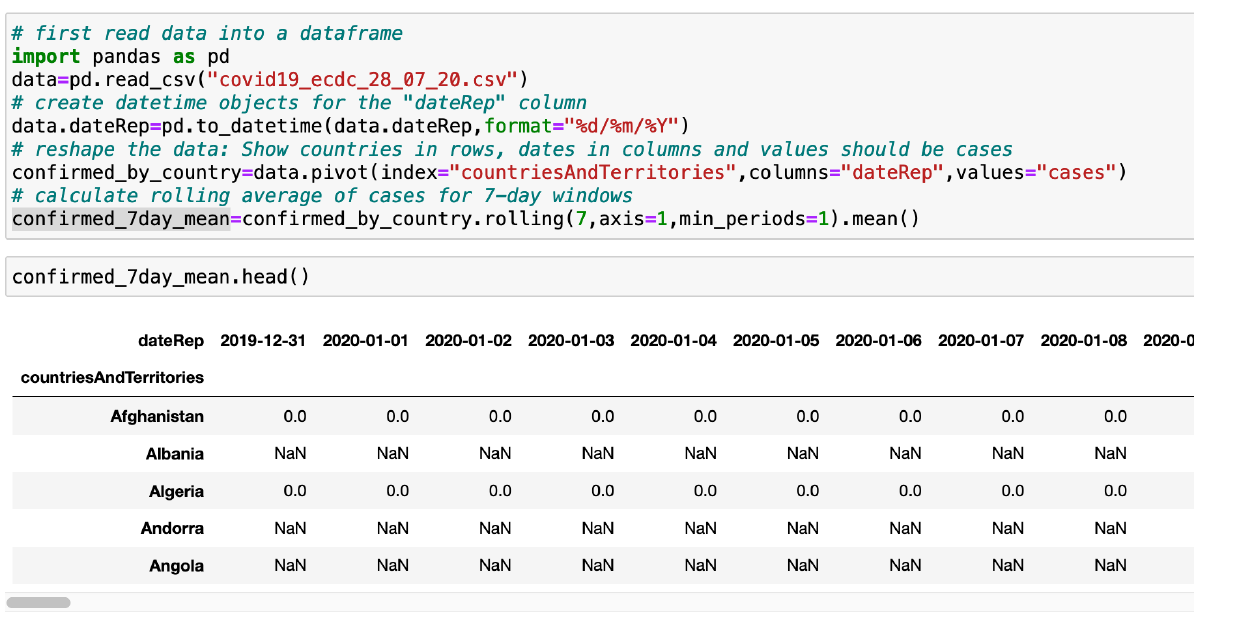Select the Algeria row label
The width and height of the screenshot is (1233, 620).
click(x=176, y=490)
